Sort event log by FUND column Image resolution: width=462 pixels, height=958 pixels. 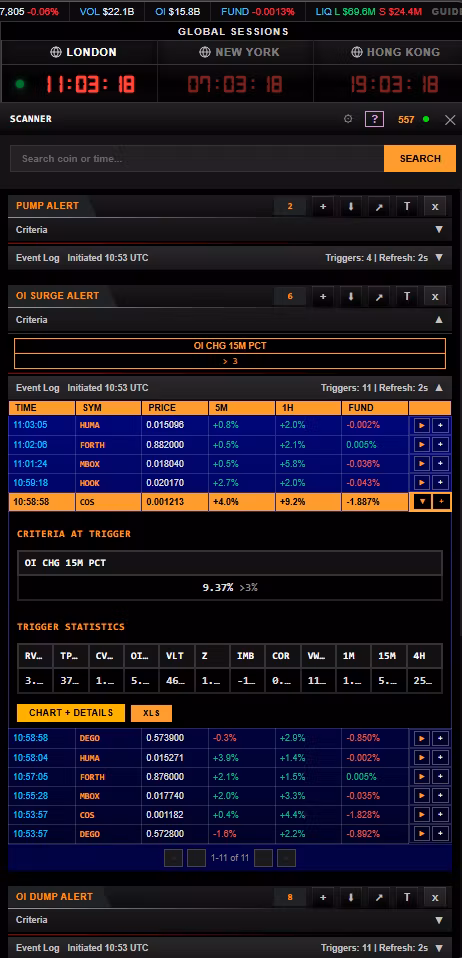(375, 408)
